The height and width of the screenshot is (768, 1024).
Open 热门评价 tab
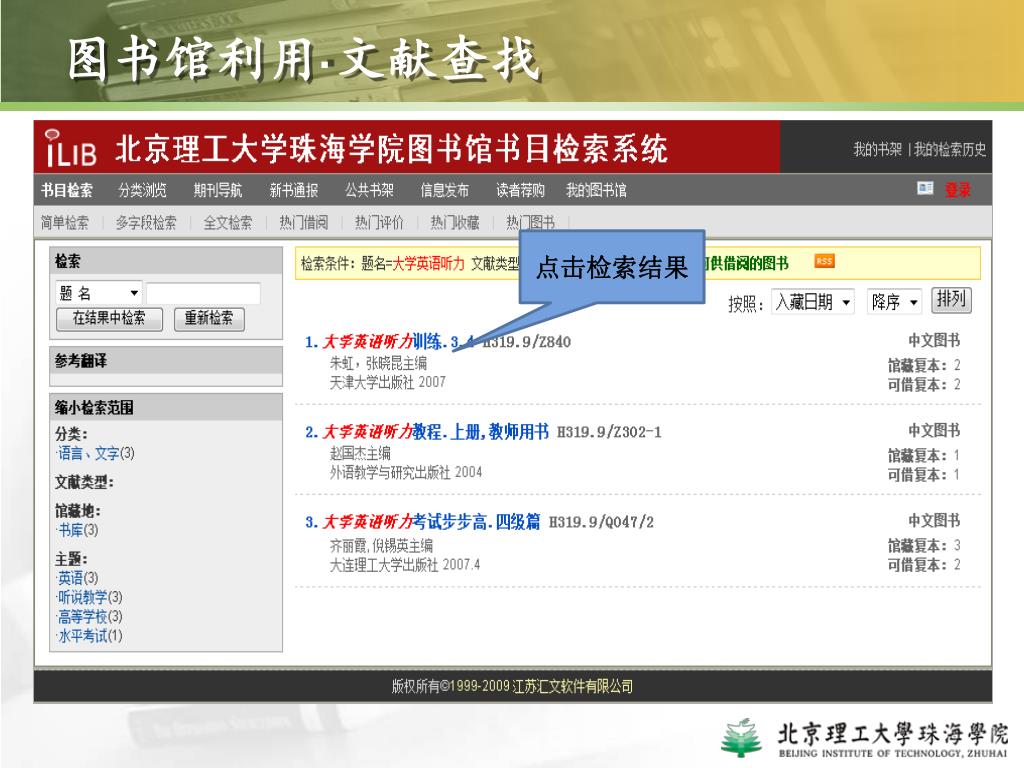tap(379, 223)
